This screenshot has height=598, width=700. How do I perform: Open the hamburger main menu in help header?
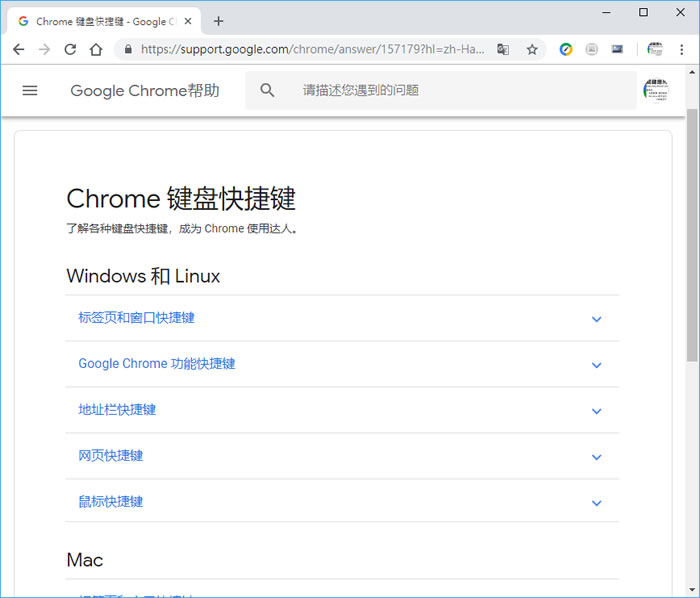coord(30,90)
